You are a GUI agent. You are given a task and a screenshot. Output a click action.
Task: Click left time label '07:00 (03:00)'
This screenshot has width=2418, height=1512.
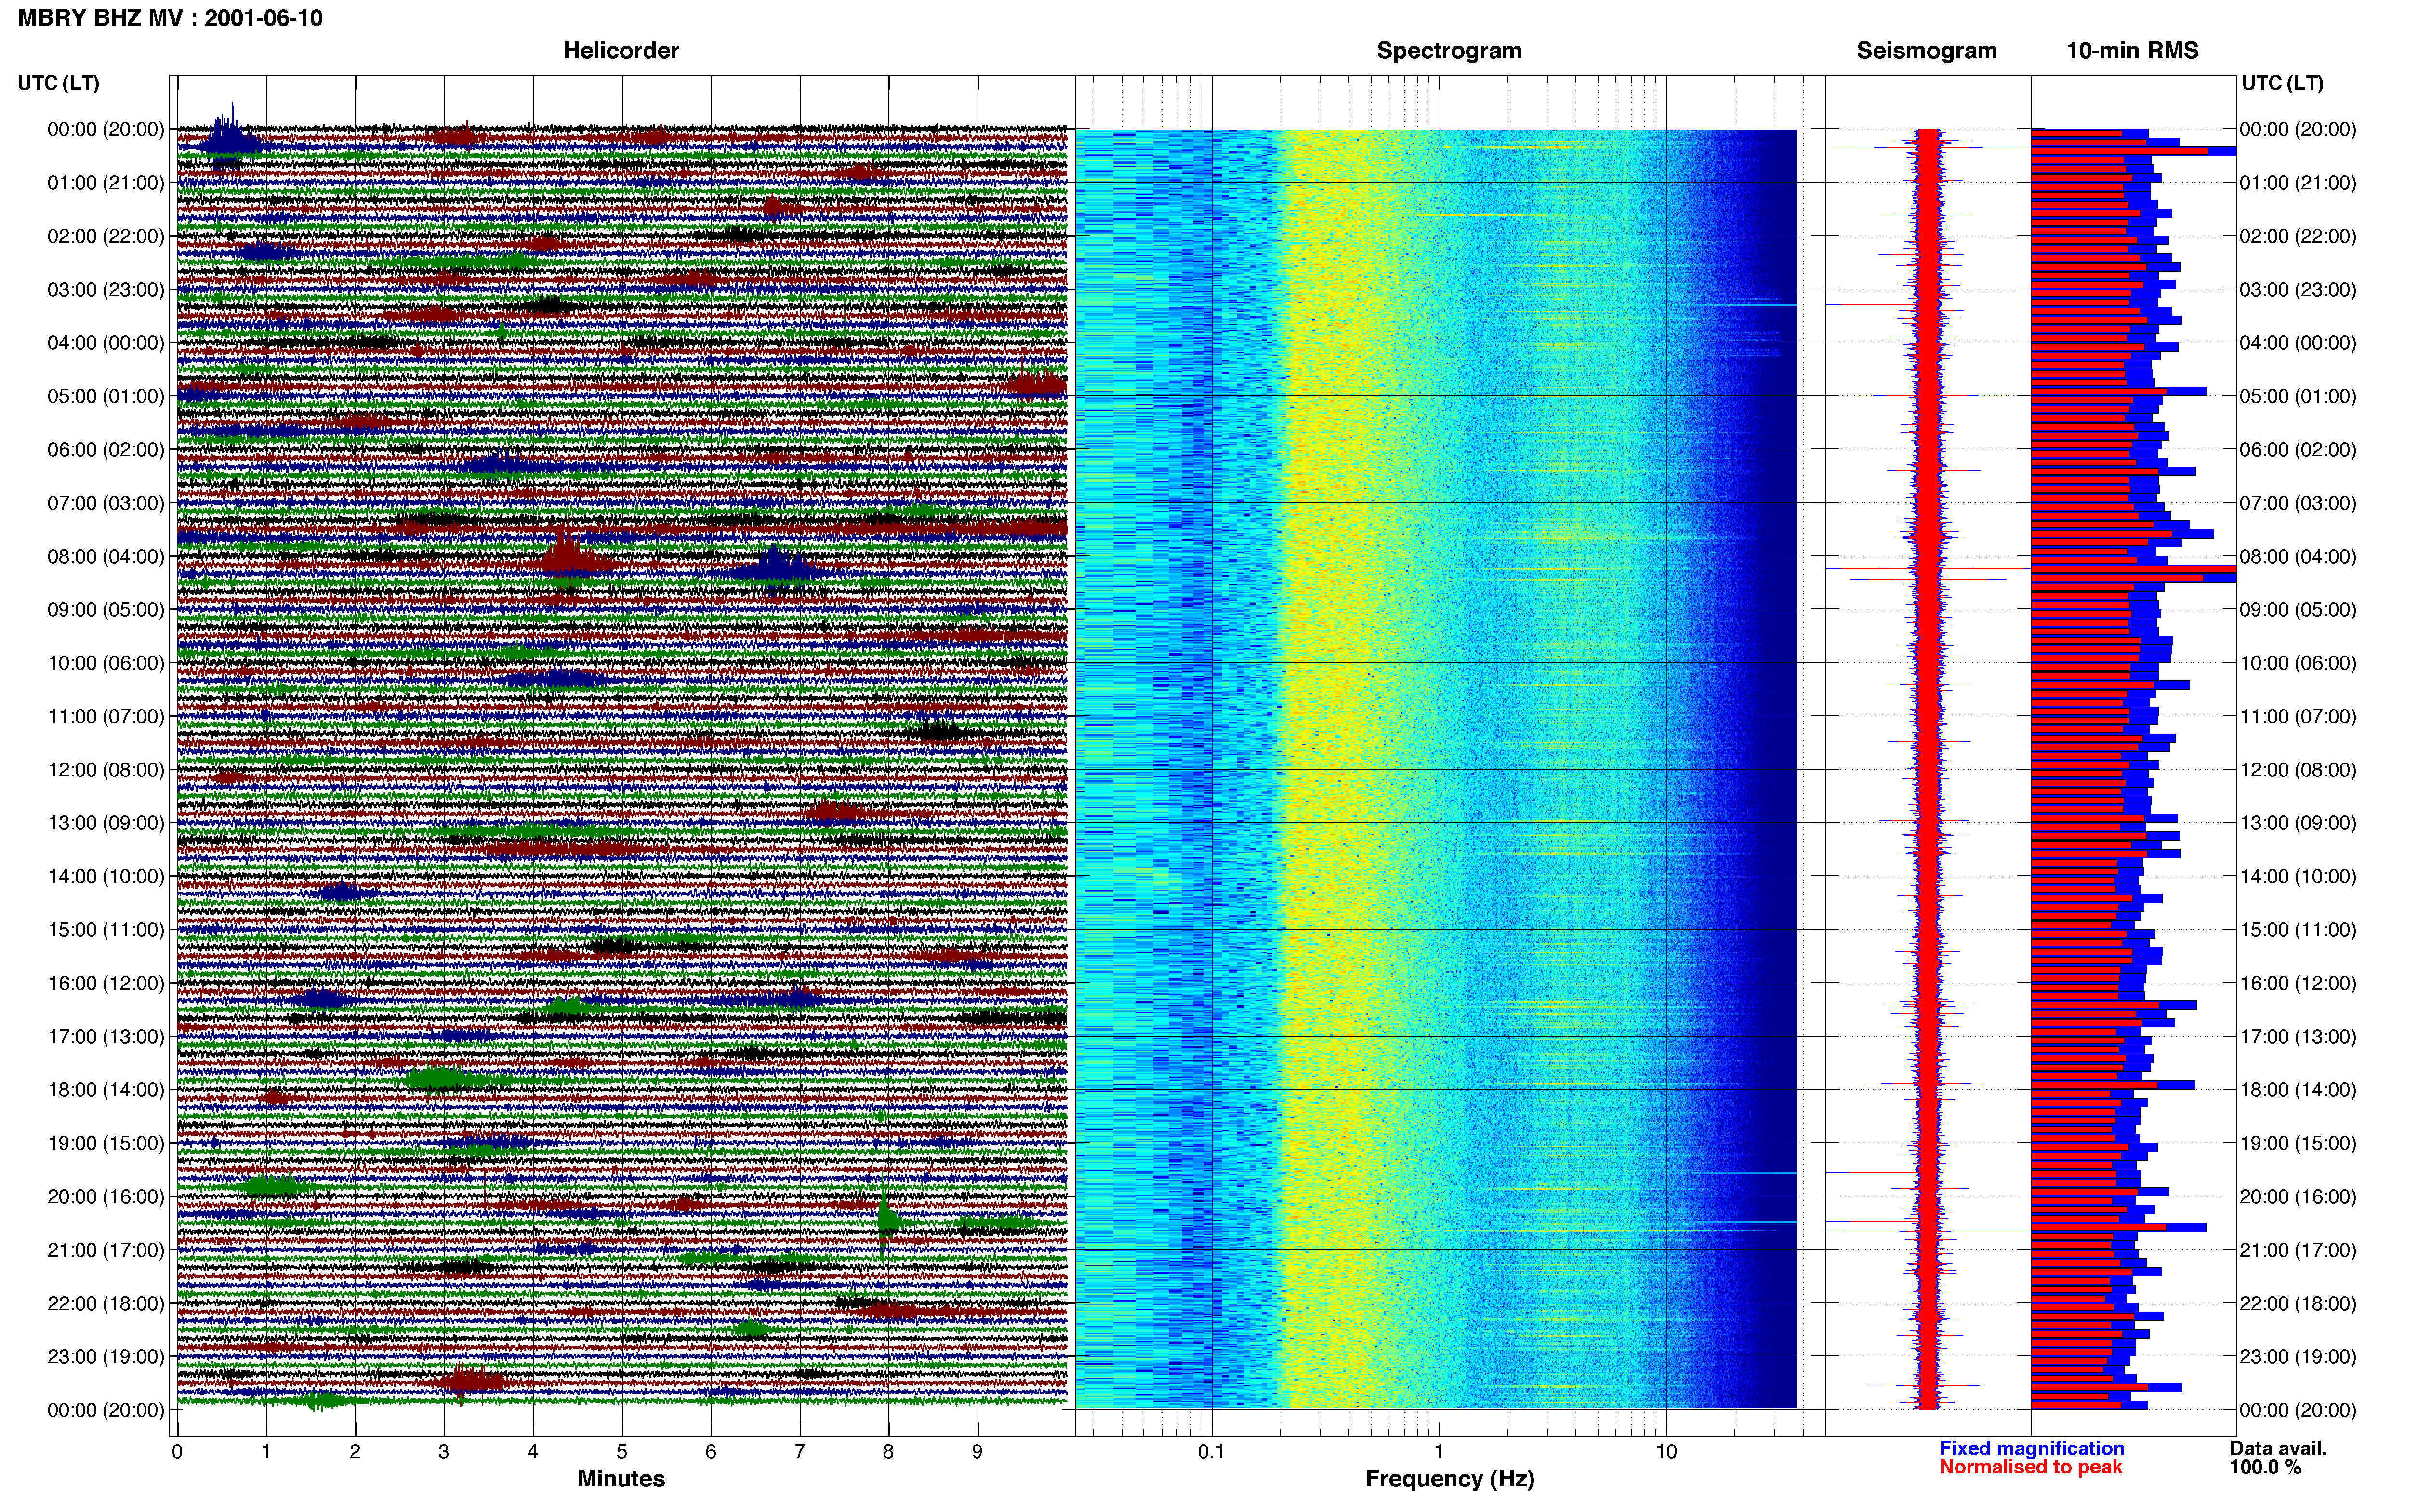[105, 503]
